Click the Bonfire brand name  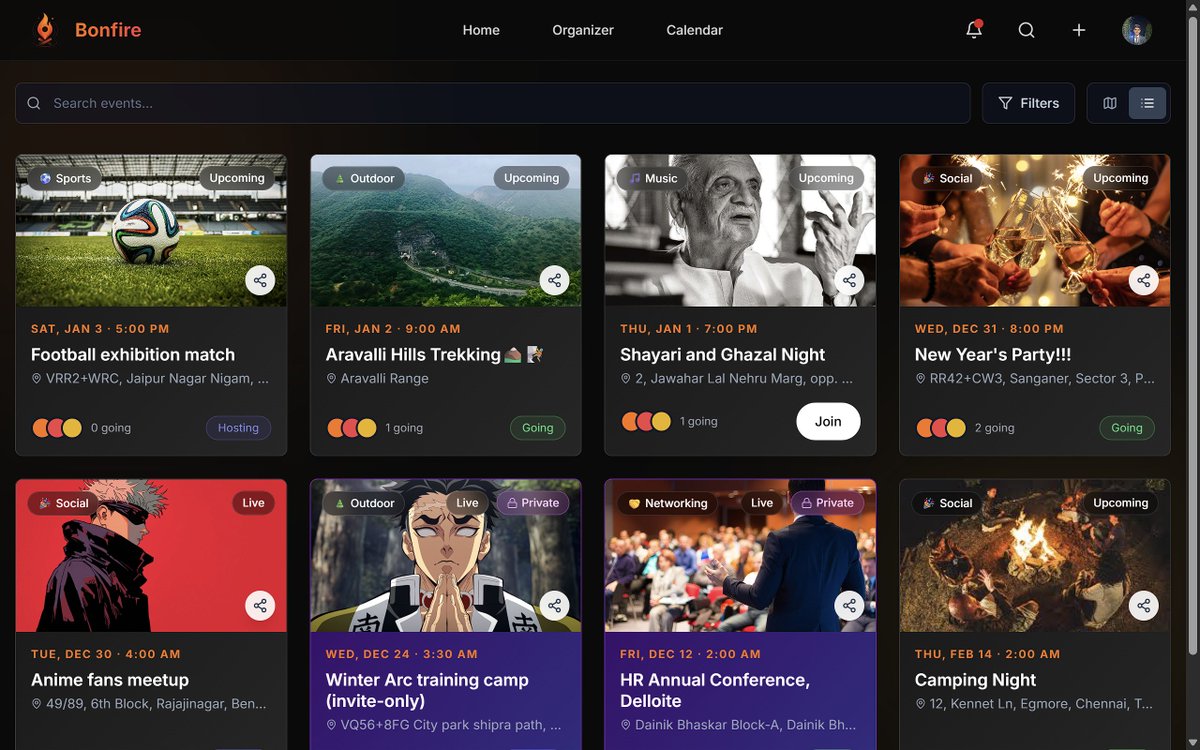pyautogui.click(x=108, y=30)
